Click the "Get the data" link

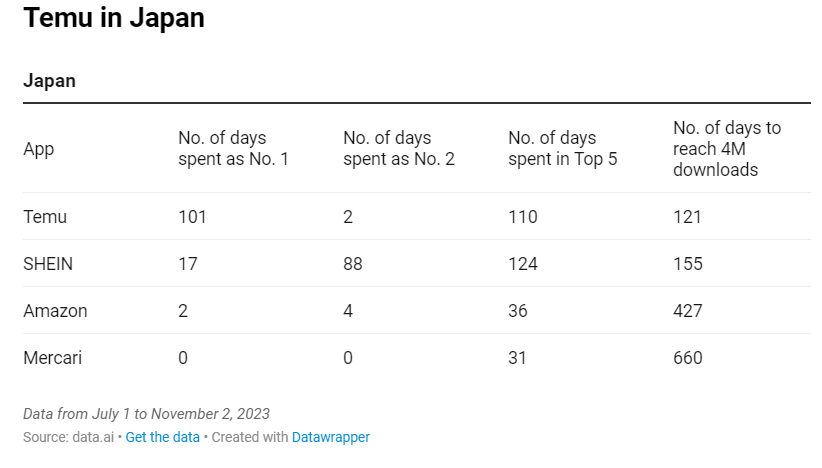163,437
